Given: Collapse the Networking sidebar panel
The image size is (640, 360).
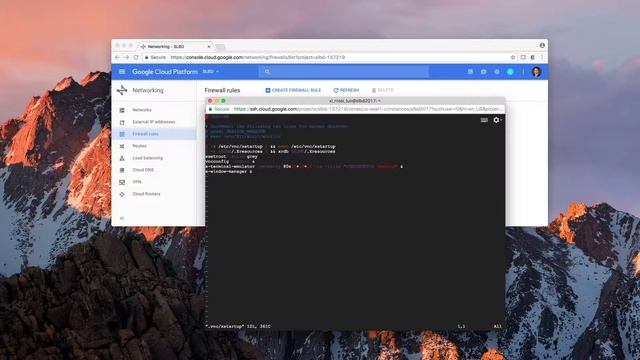Looking at the screenshot, I should pyautogui.click(x=122, y=218).
